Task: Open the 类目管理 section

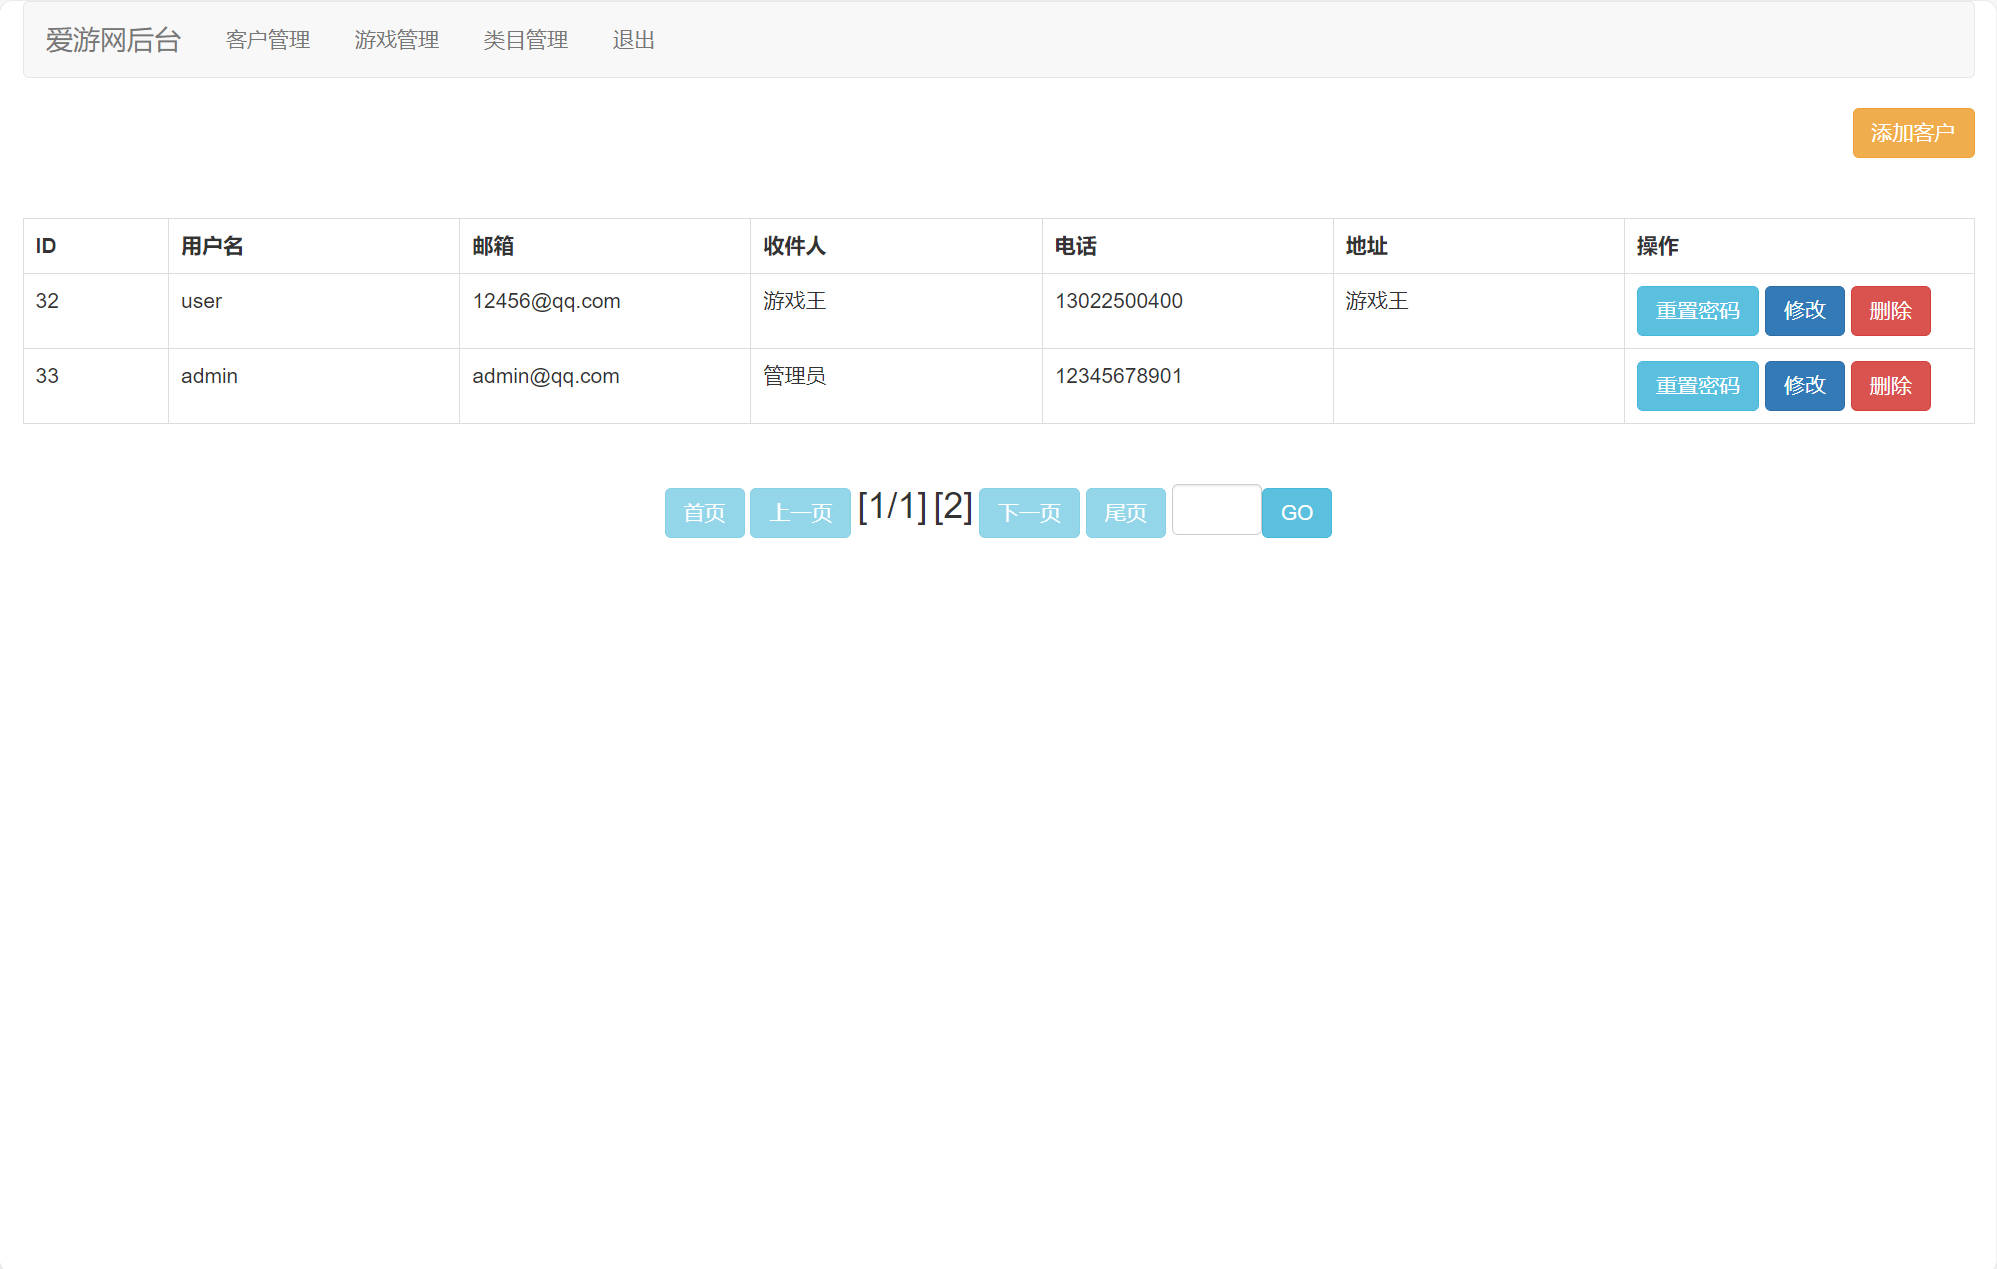Action: [524, 40]
